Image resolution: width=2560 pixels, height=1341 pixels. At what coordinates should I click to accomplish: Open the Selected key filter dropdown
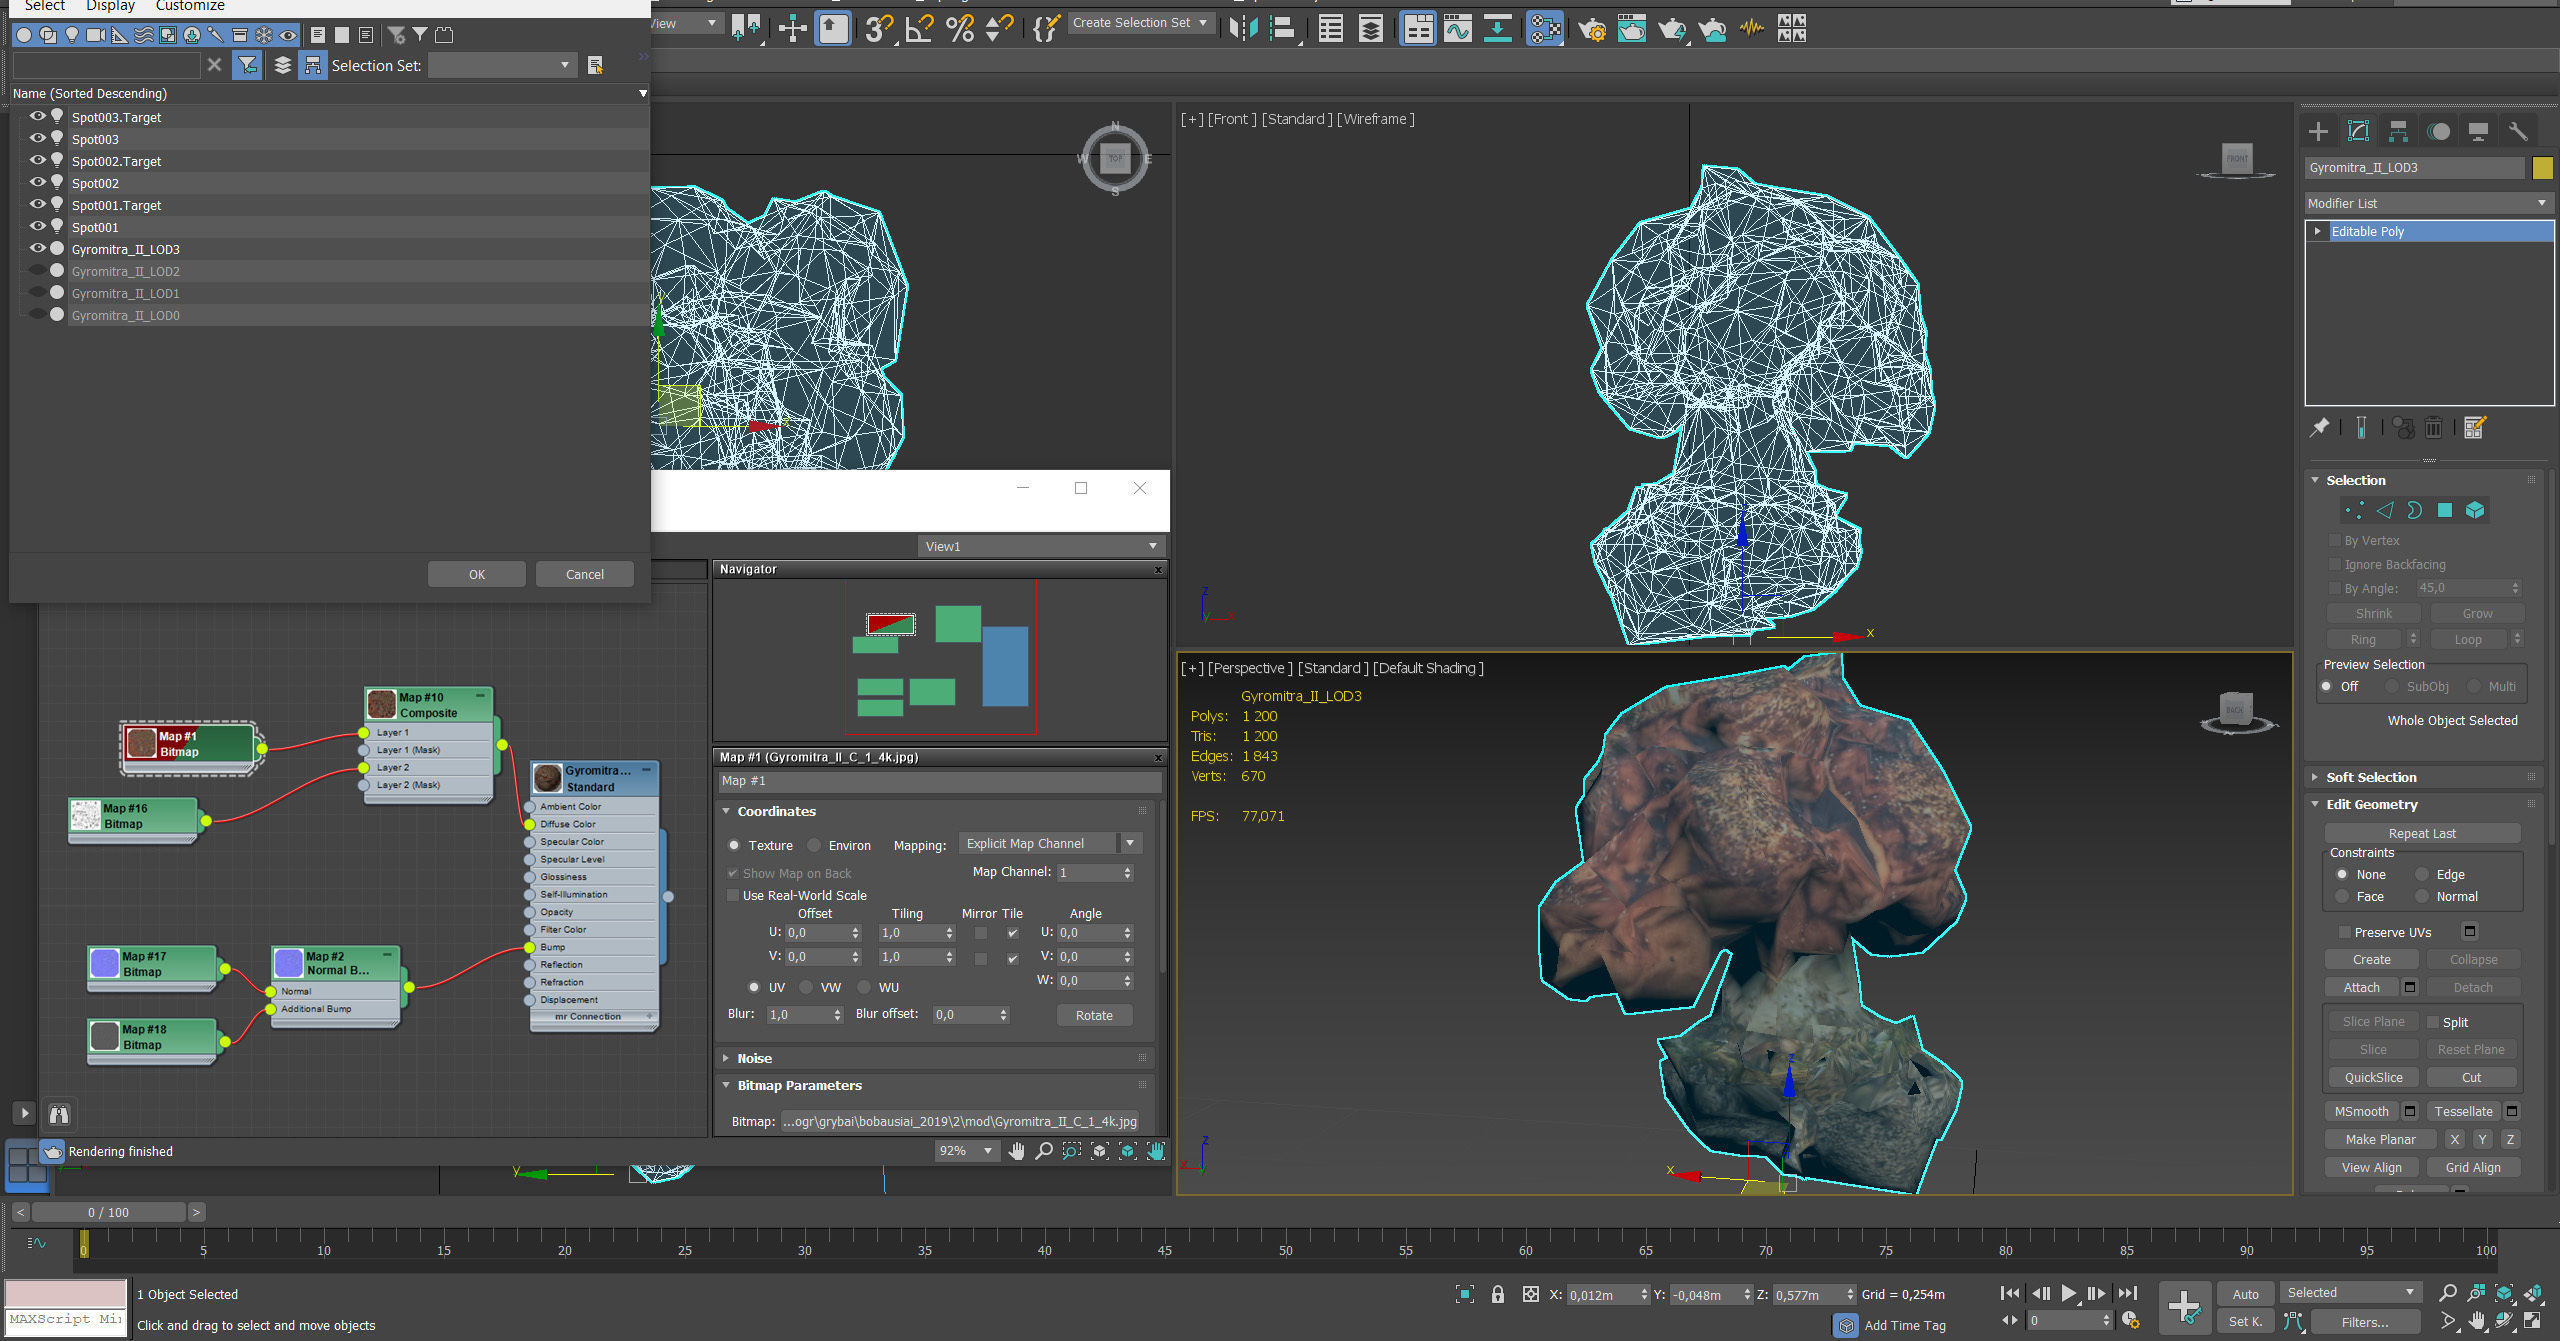point(2351,1293)
